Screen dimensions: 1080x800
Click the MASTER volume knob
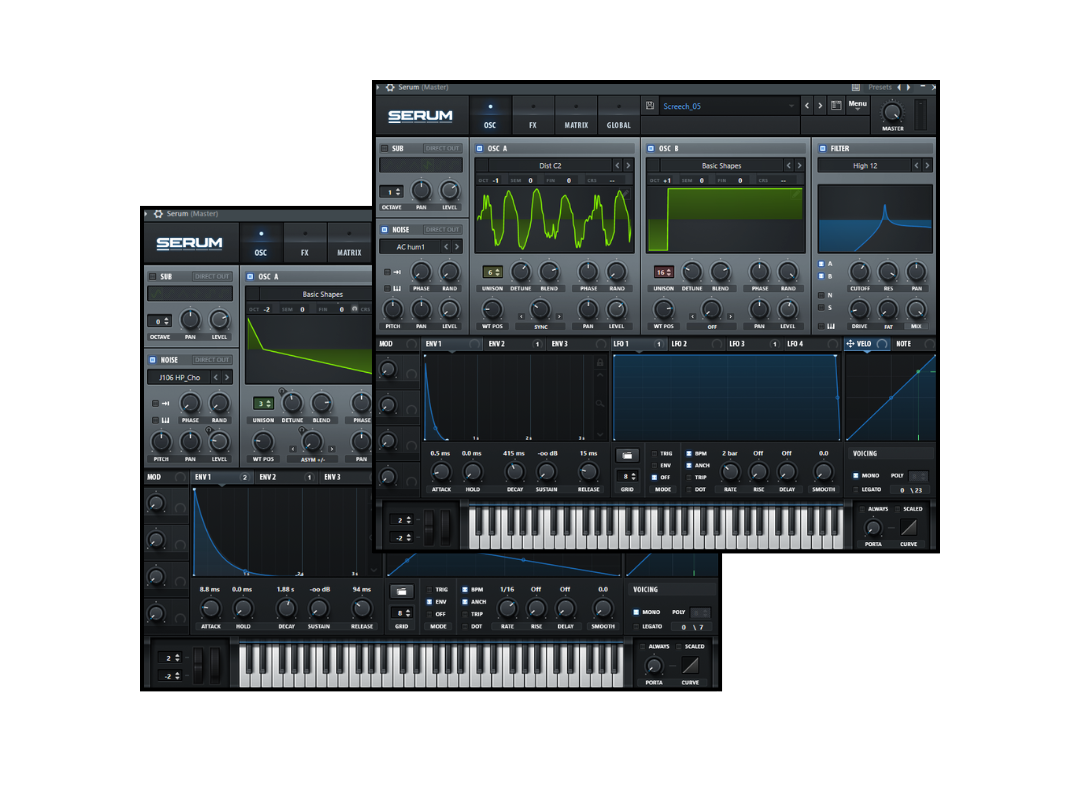pyautogui.click(x=892, y=111)
